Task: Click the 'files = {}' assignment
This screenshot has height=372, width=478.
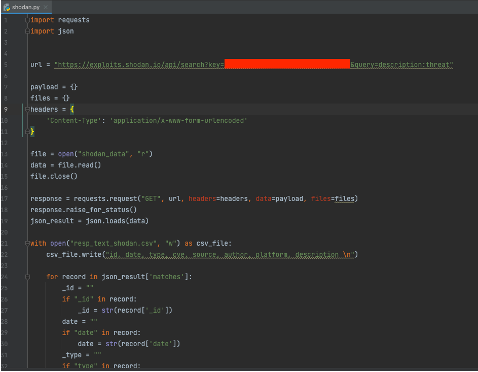Action: (x=50, y=98)
